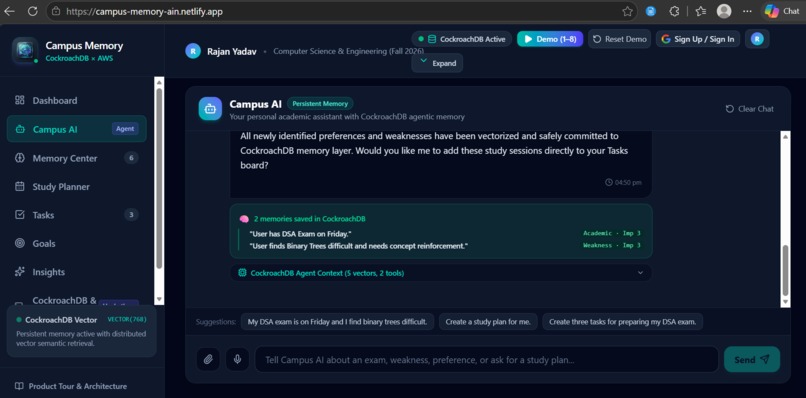The height and width of the screenshot is (398, 806).
Task: Click the Agent Context chevron arrow
Action: click(640, 273)
